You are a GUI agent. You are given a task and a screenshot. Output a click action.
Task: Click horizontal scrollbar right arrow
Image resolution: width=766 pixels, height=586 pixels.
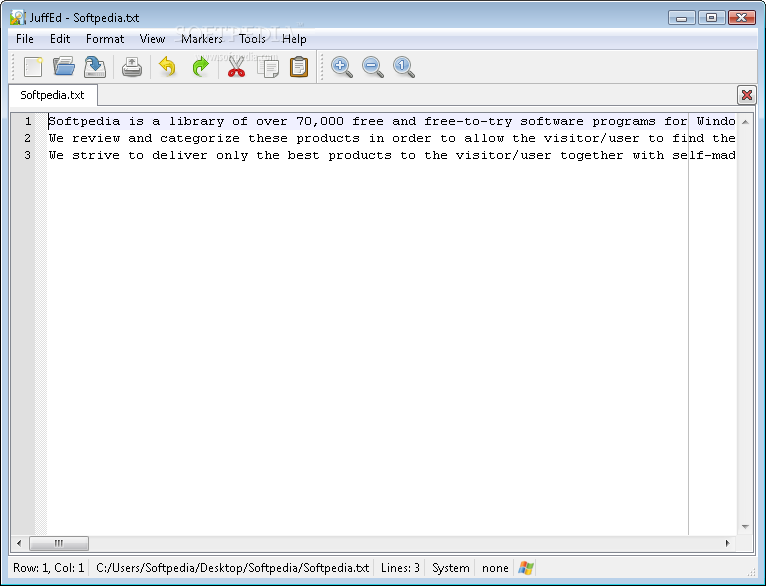[727, 543]
